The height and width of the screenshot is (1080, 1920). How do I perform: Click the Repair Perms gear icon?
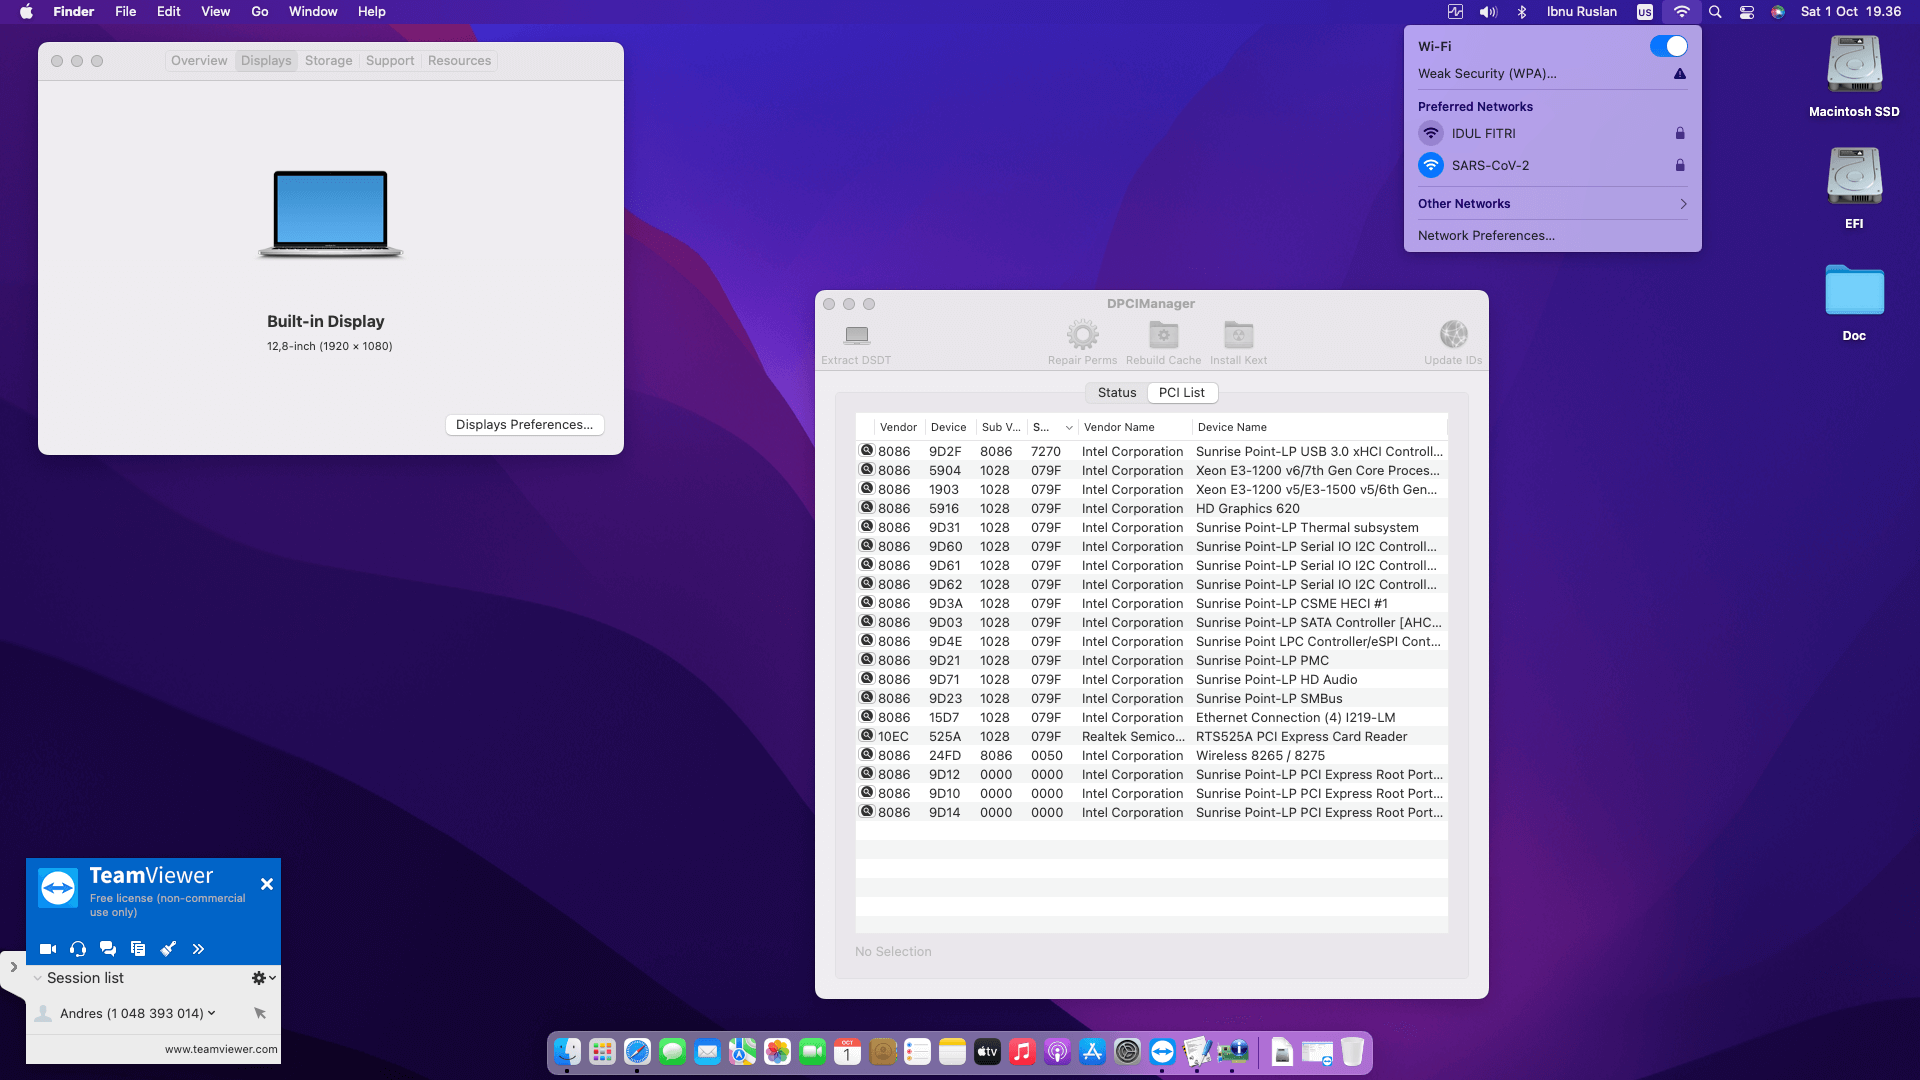point(1082,335)
